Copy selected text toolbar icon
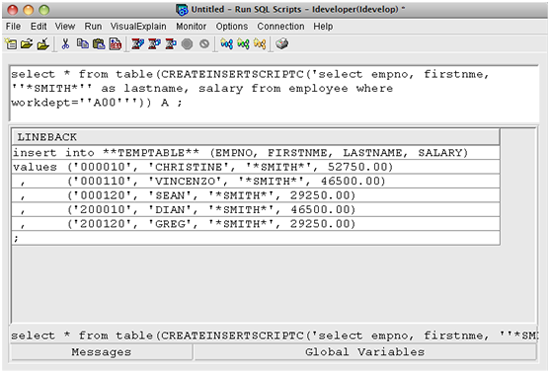The height and width of the screenshot is (373, 550). [x=83, y=44]
